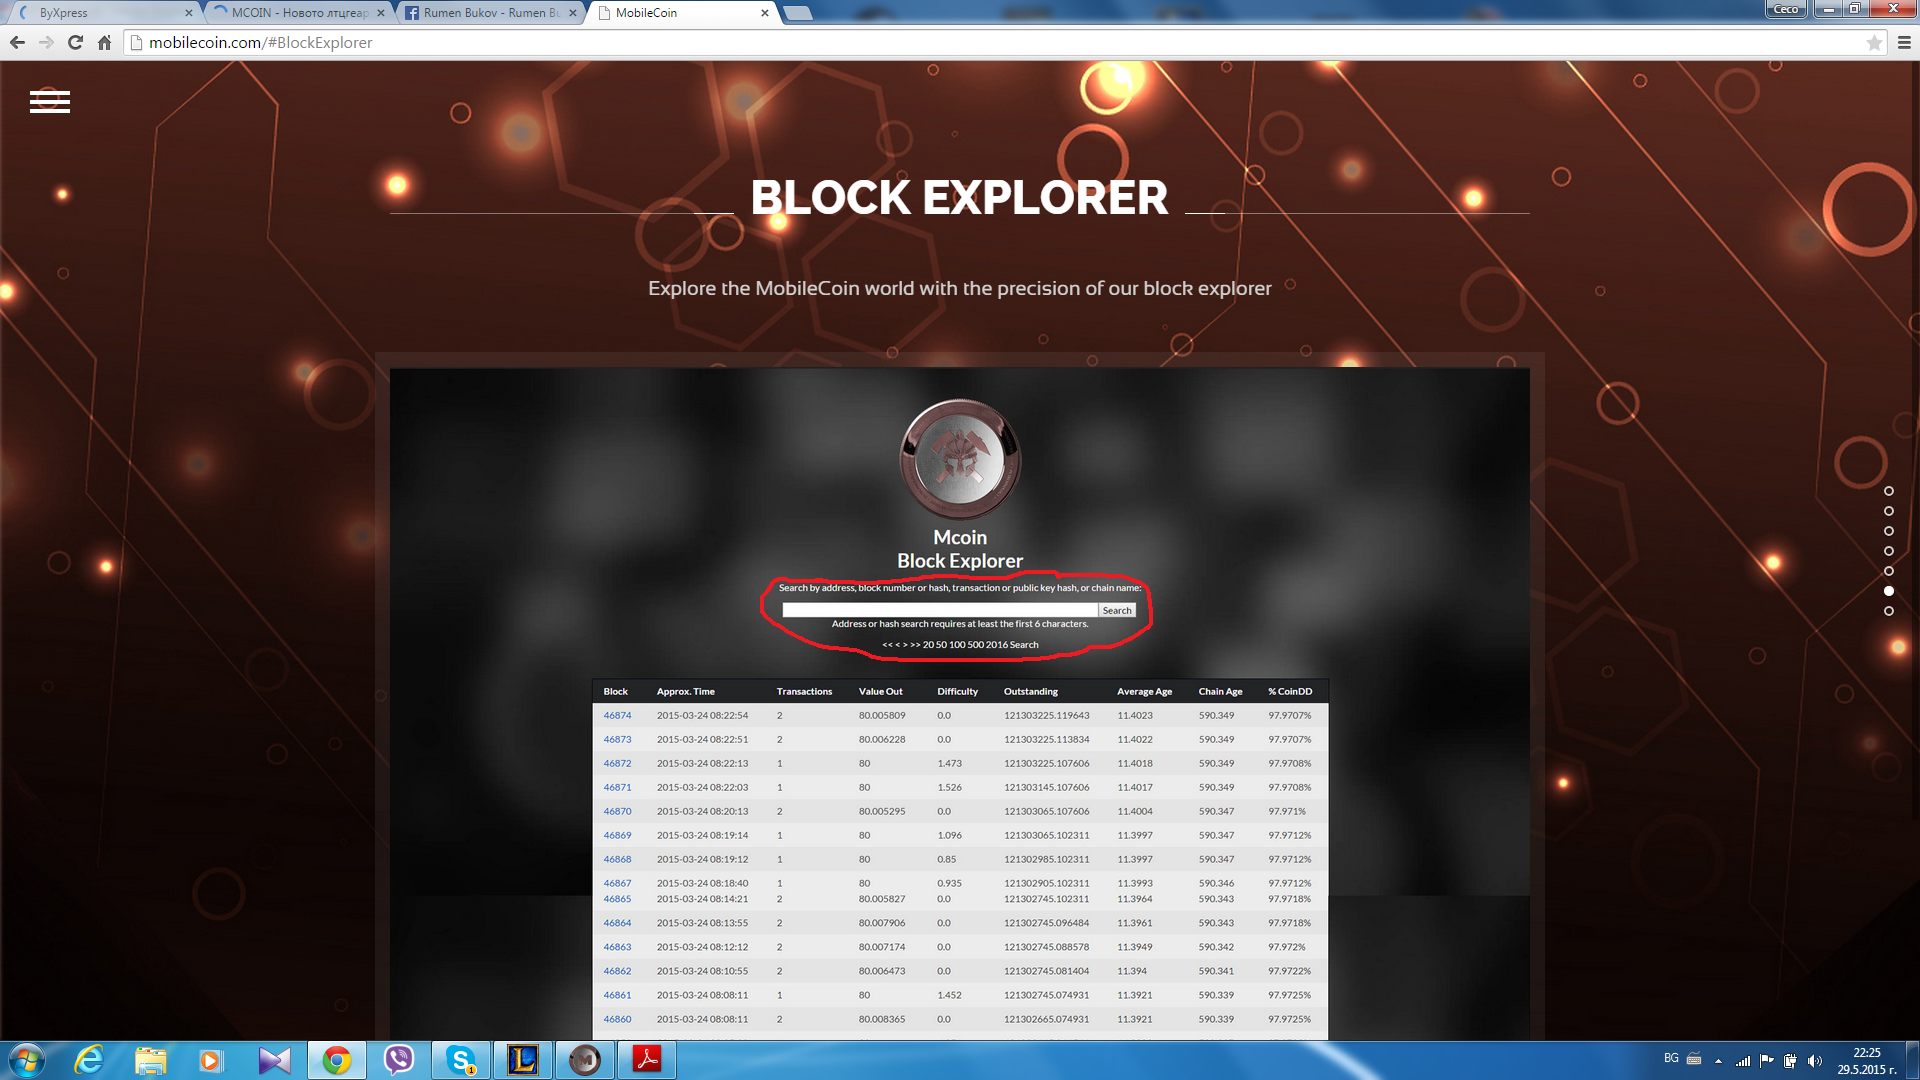The width and height of the screenshot is (1920, 1080).
Task: Open the clock showing 22:25
Action: click(x=1867, y=1061)
